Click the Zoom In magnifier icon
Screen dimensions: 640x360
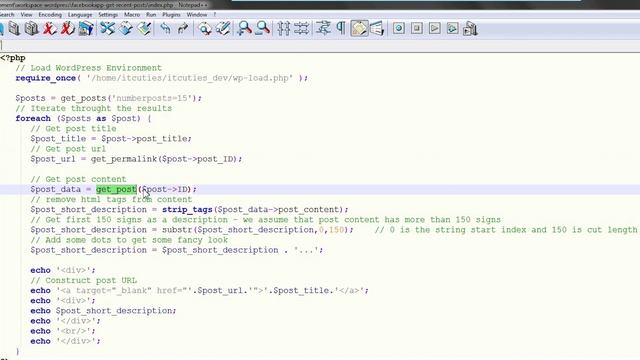[x=244, y=29]
